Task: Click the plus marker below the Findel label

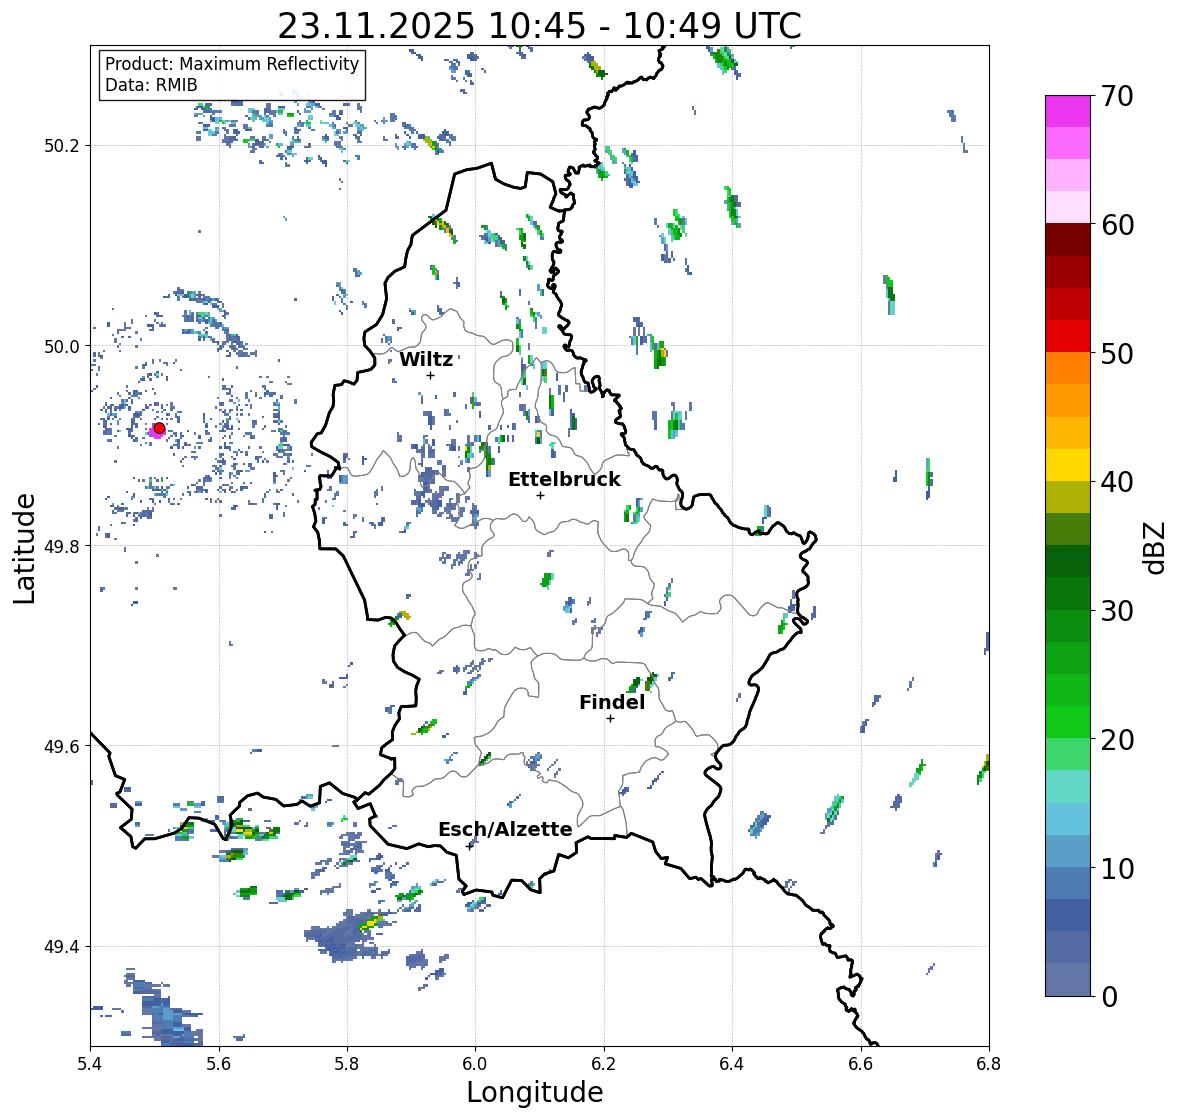Action: [x=611, y=719]
